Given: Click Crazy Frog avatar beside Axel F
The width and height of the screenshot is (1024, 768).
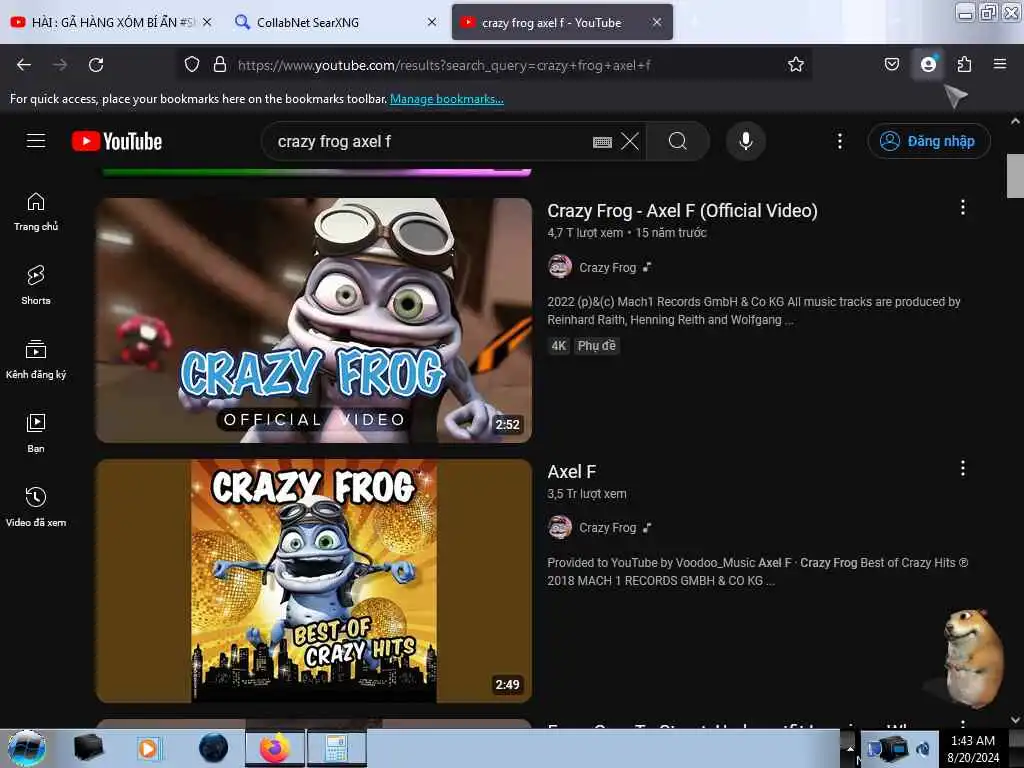Looking at the screenshot, I should click(x=560, y=527).
